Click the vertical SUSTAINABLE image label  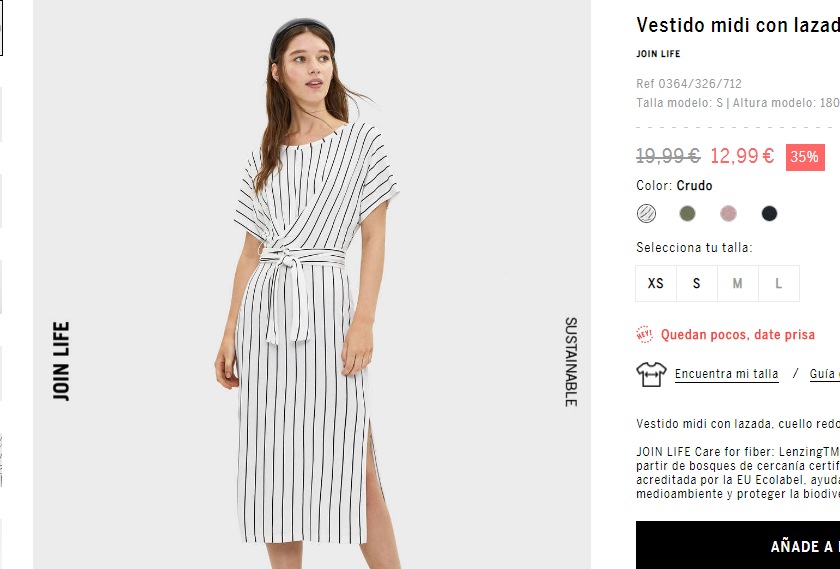pyautogui.click(x=571, y=362)
